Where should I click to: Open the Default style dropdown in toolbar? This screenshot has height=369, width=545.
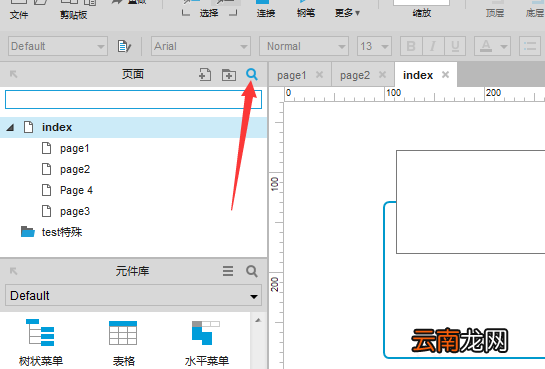tap(58, 46)
